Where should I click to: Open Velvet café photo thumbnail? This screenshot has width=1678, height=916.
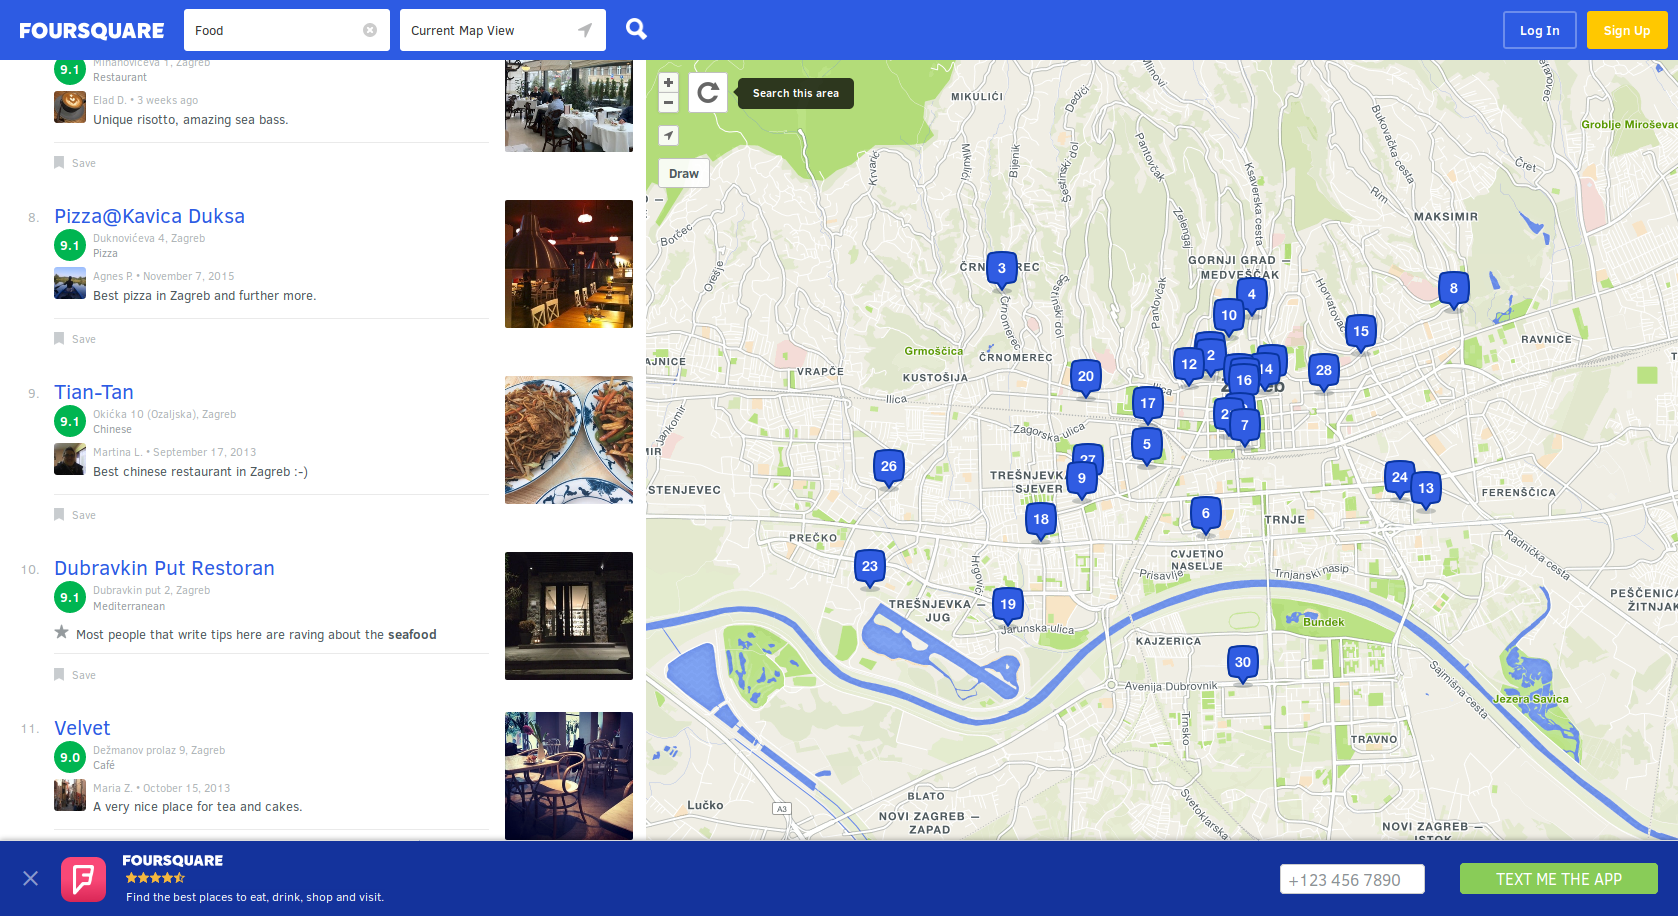pyautogui.click(x=569, y=776)
